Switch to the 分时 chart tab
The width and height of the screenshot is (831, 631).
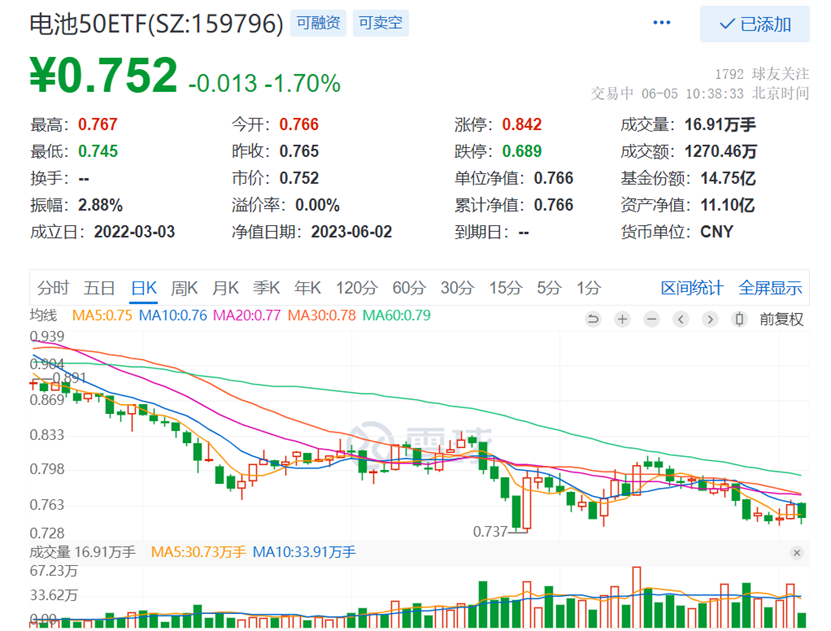click(x=53, y=288)
